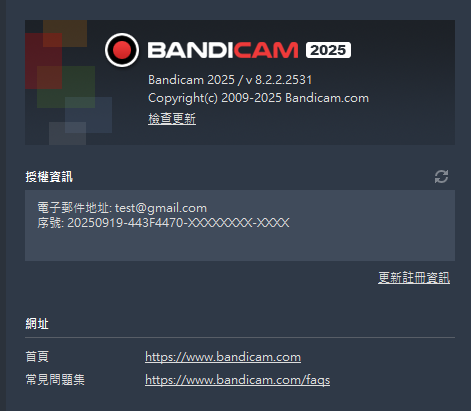This screenshot has width=471, height=411.
Task: Click the 網址 section heading
Action: point(37,324)
